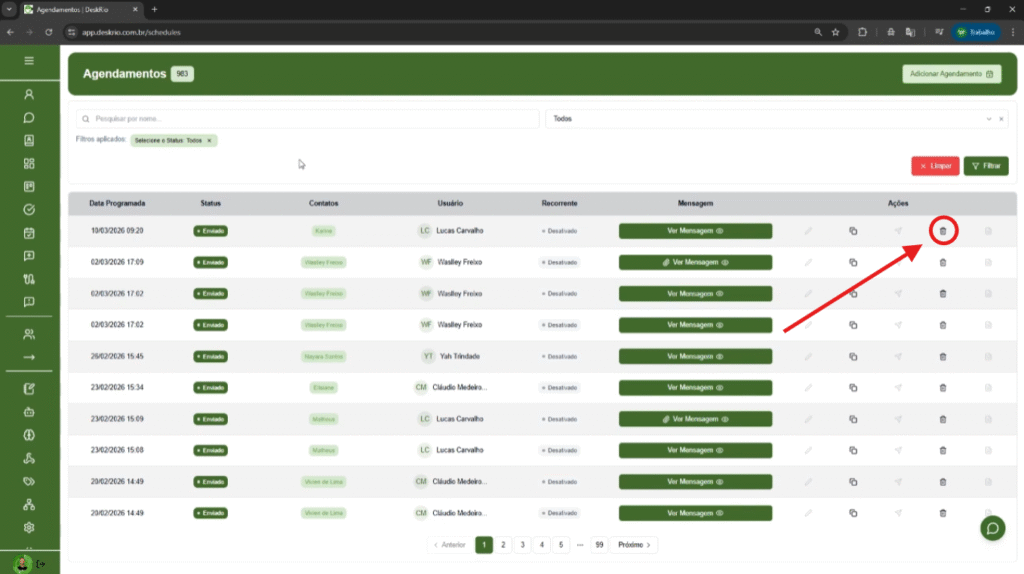
Task: Apply filters with the Filtrar button
Action: click(x=985, y=166)
